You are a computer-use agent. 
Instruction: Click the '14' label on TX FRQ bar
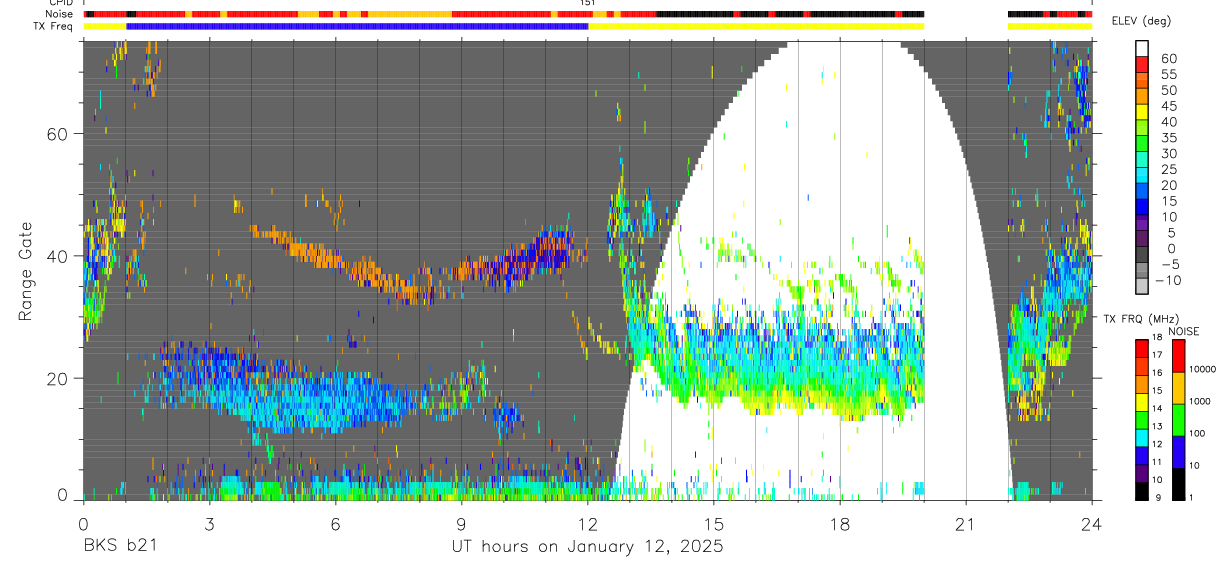pyautogui.click(x=1158, y=410)
